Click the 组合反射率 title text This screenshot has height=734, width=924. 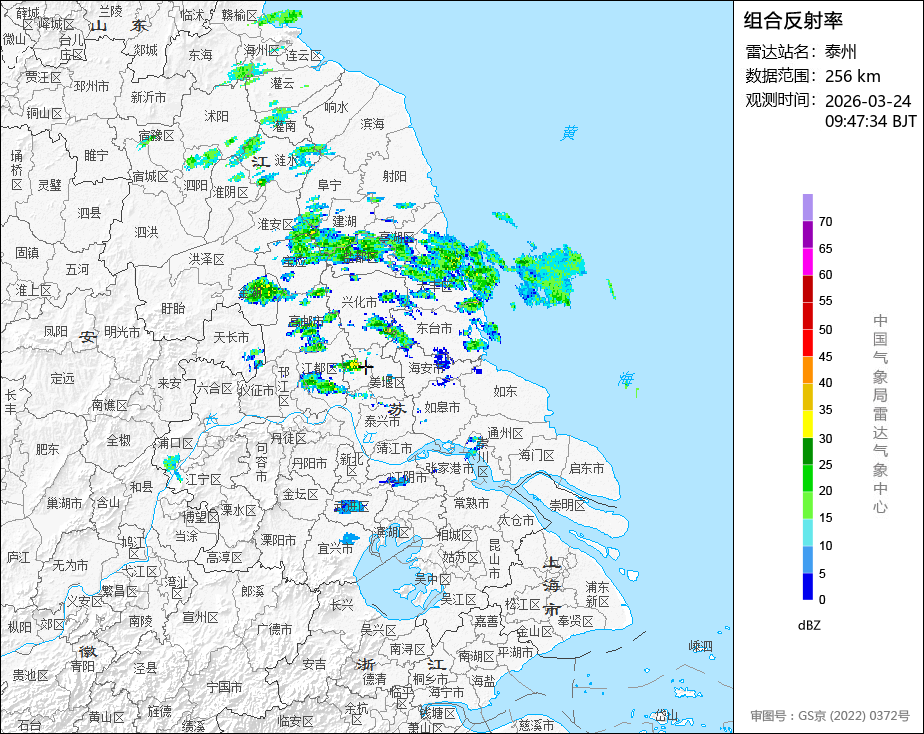click(x=793, y=21)
